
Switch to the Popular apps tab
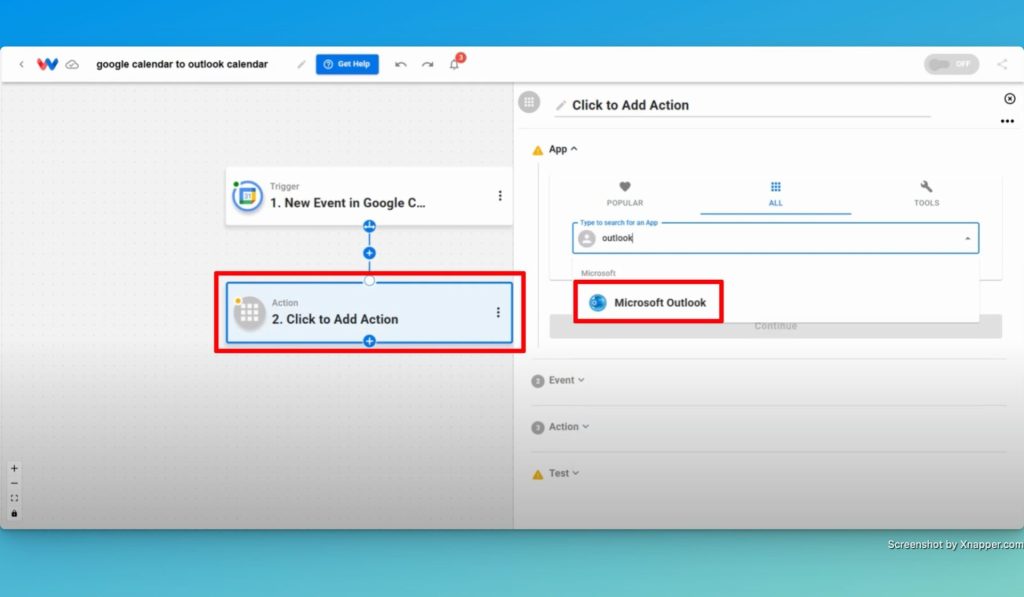(x=624, y=194)
